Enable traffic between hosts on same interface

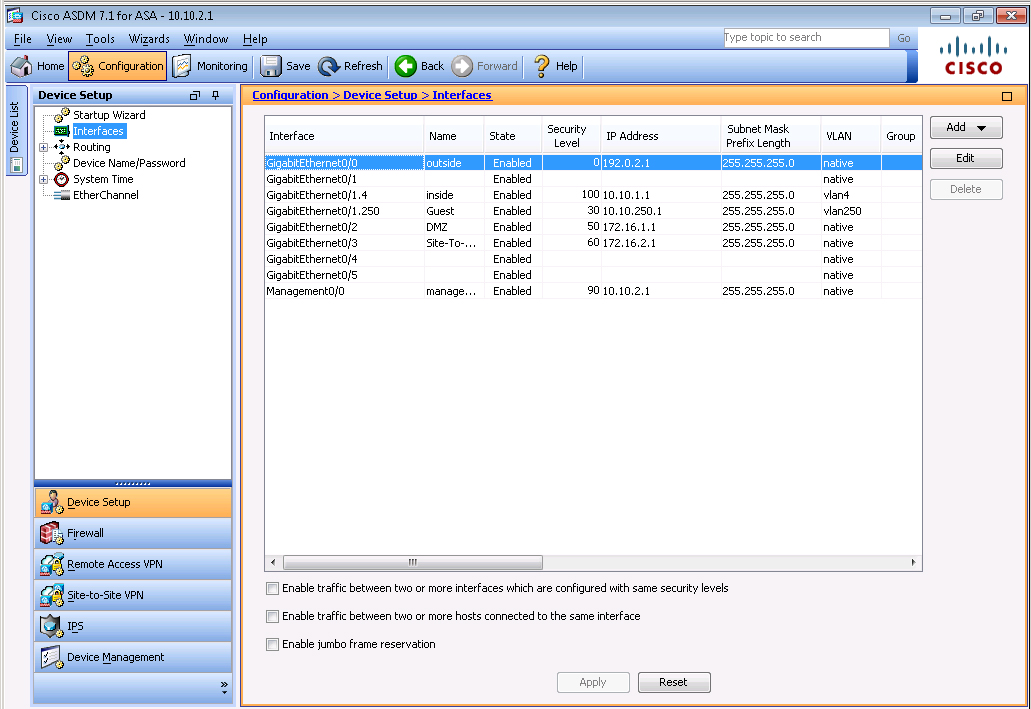[x=272, y=617]
